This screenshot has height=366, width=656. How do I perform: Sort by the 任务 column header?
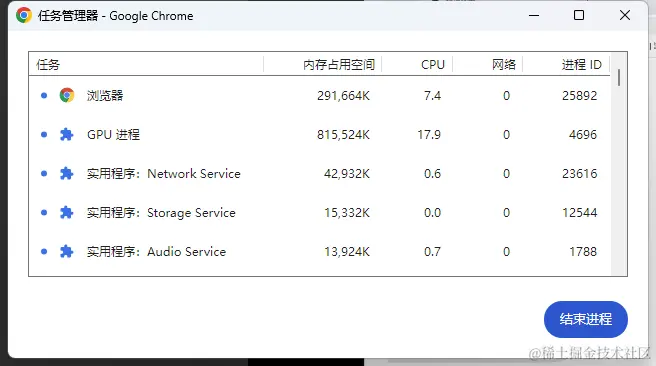pyautogui.click(x=146, y=64)
